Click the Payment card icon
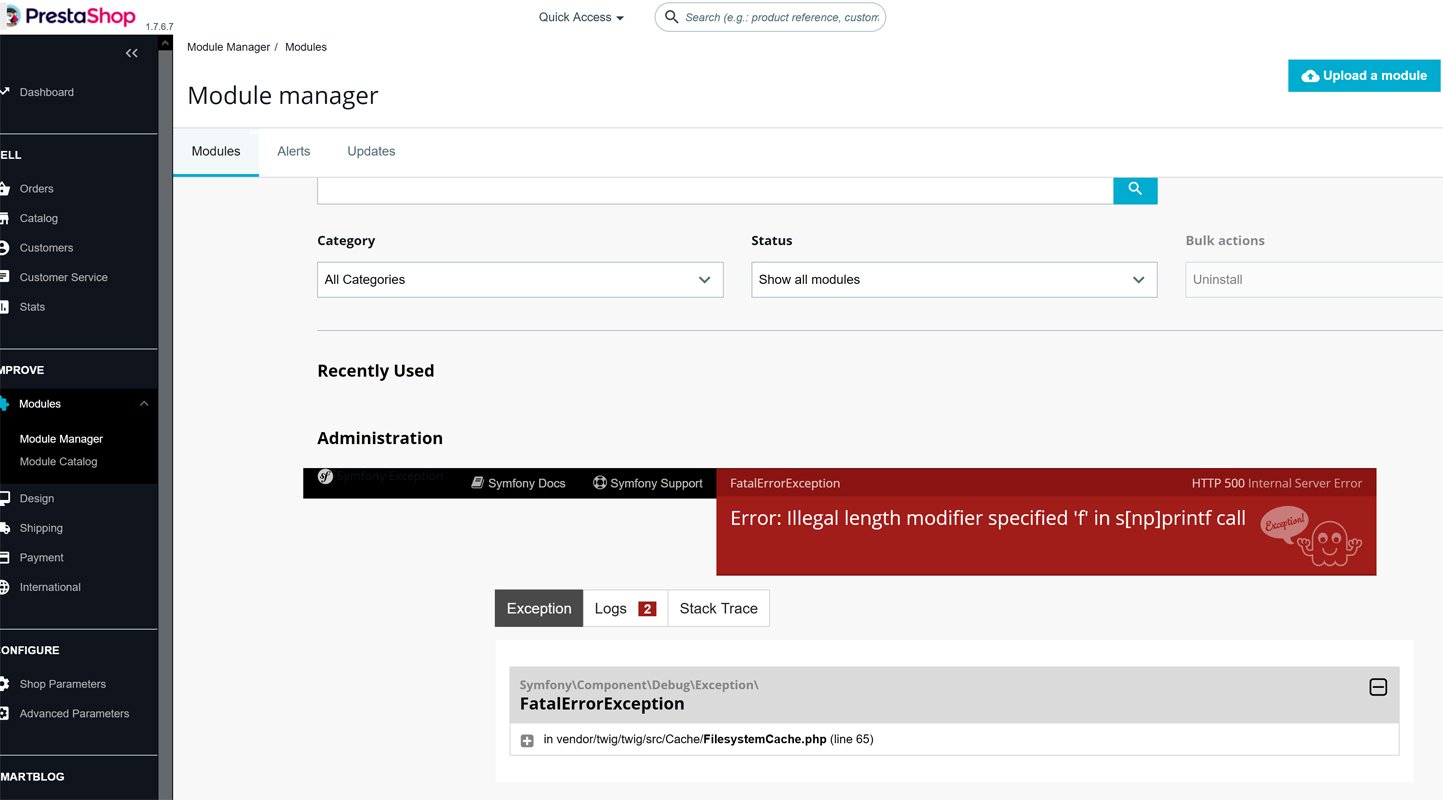The height and width of the screenshot is (800, 1443). 5,558
